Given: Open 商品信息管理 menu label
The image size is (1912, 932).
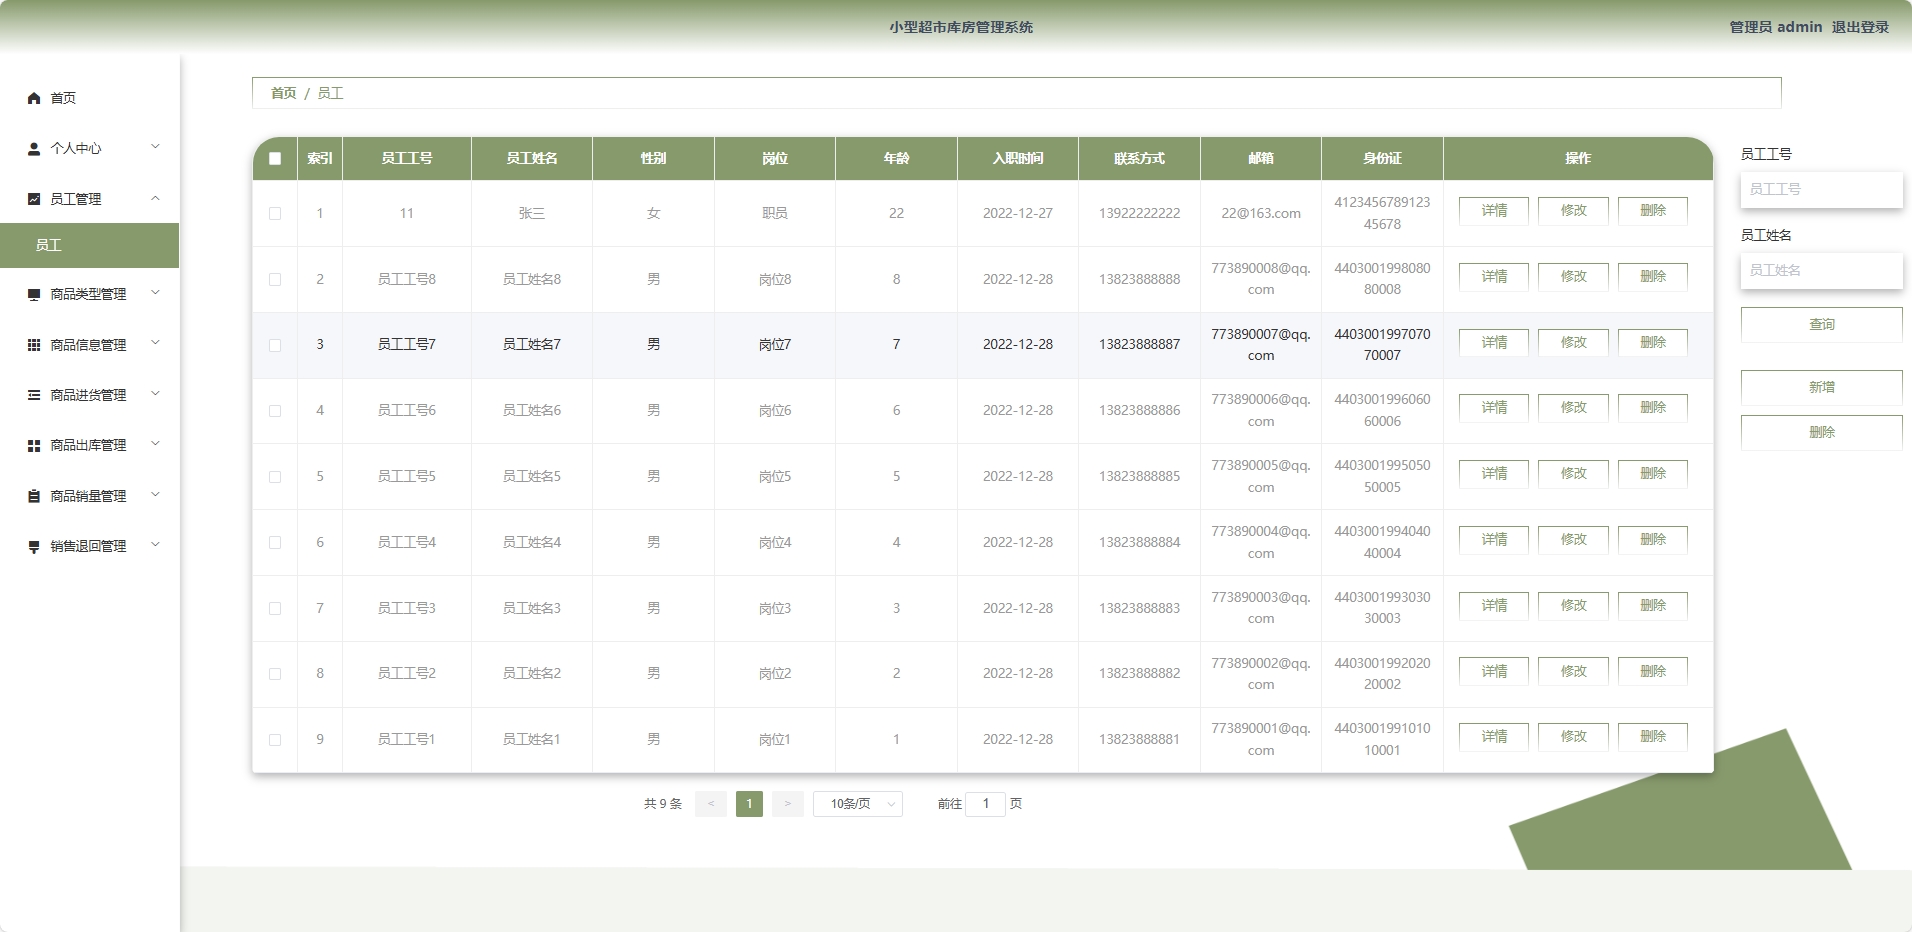Looking at the screenshot, I should (x=88, y=345).
